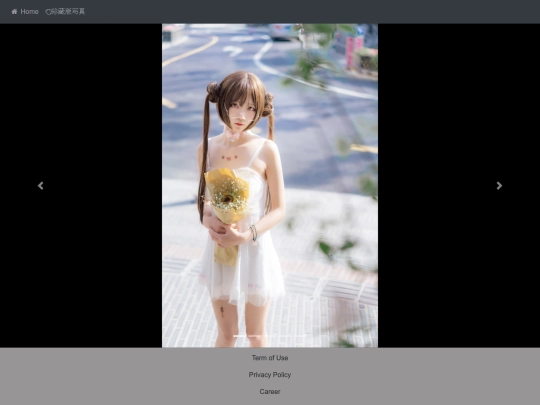This screenshot has height=405, width=540.
Task: Open the Career link in footer
Action: pyautogui.click(x=270, y=392)
